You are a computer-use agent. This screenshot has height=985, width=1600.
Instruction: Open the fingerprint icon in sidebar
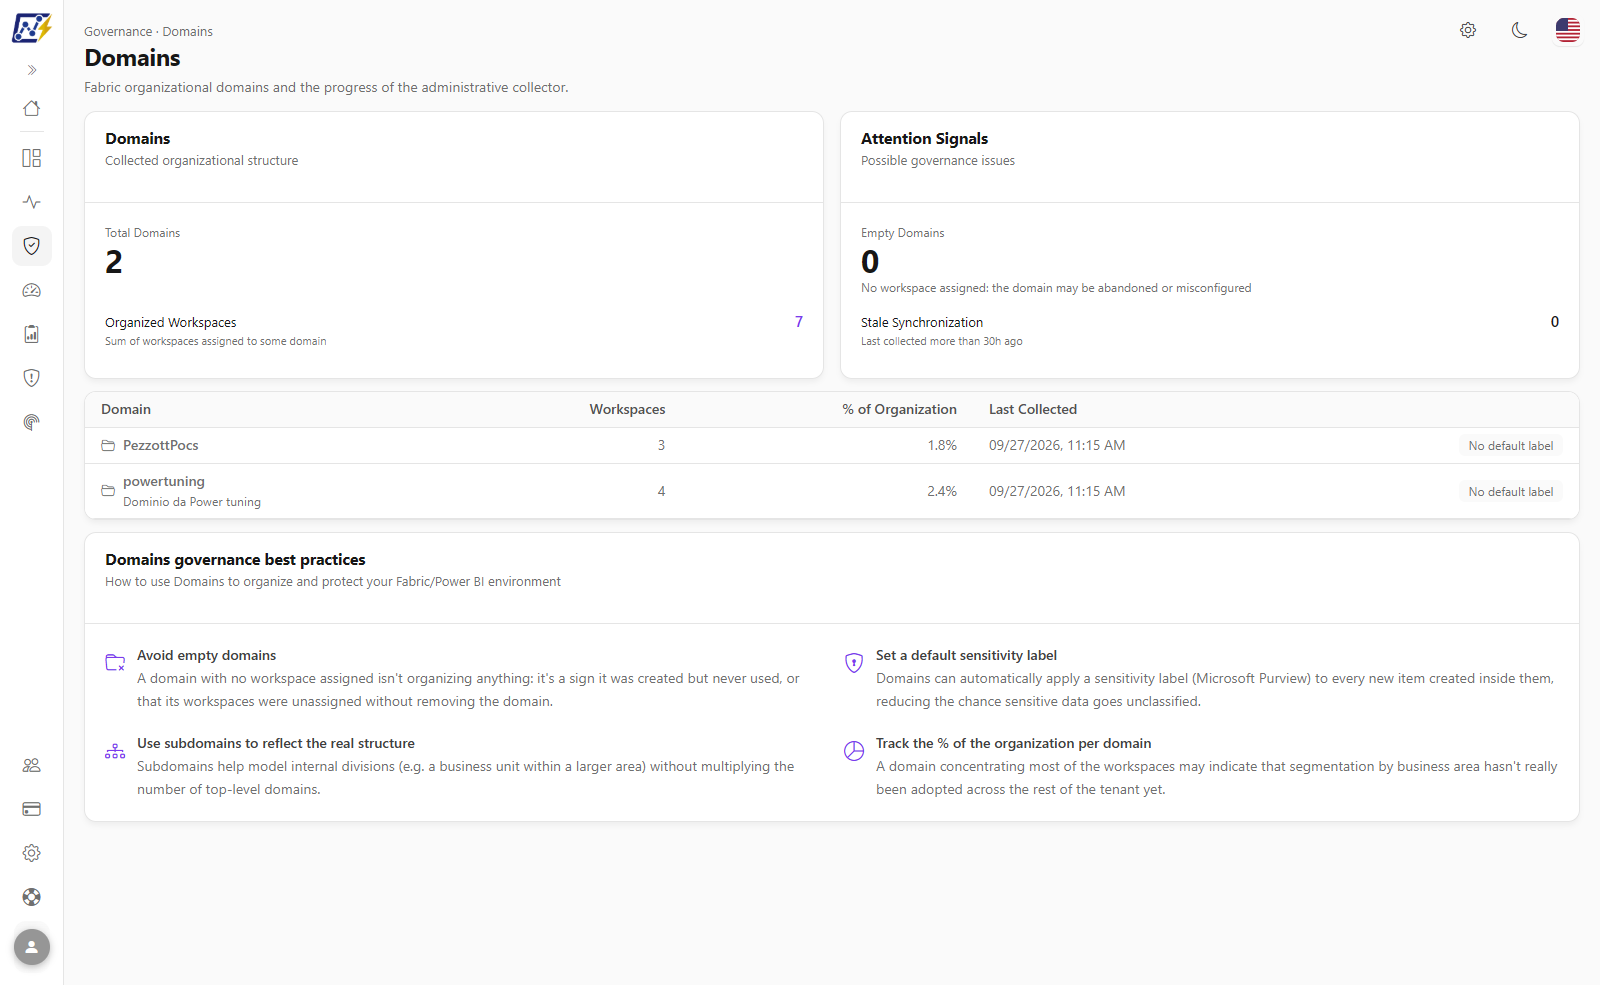click(x=32, y=422)
